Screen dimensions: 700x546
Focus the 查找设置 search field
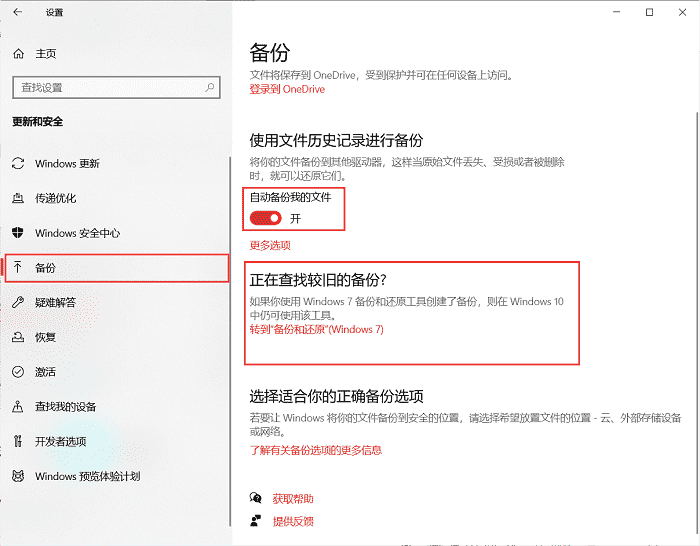(x=117, y=88)
